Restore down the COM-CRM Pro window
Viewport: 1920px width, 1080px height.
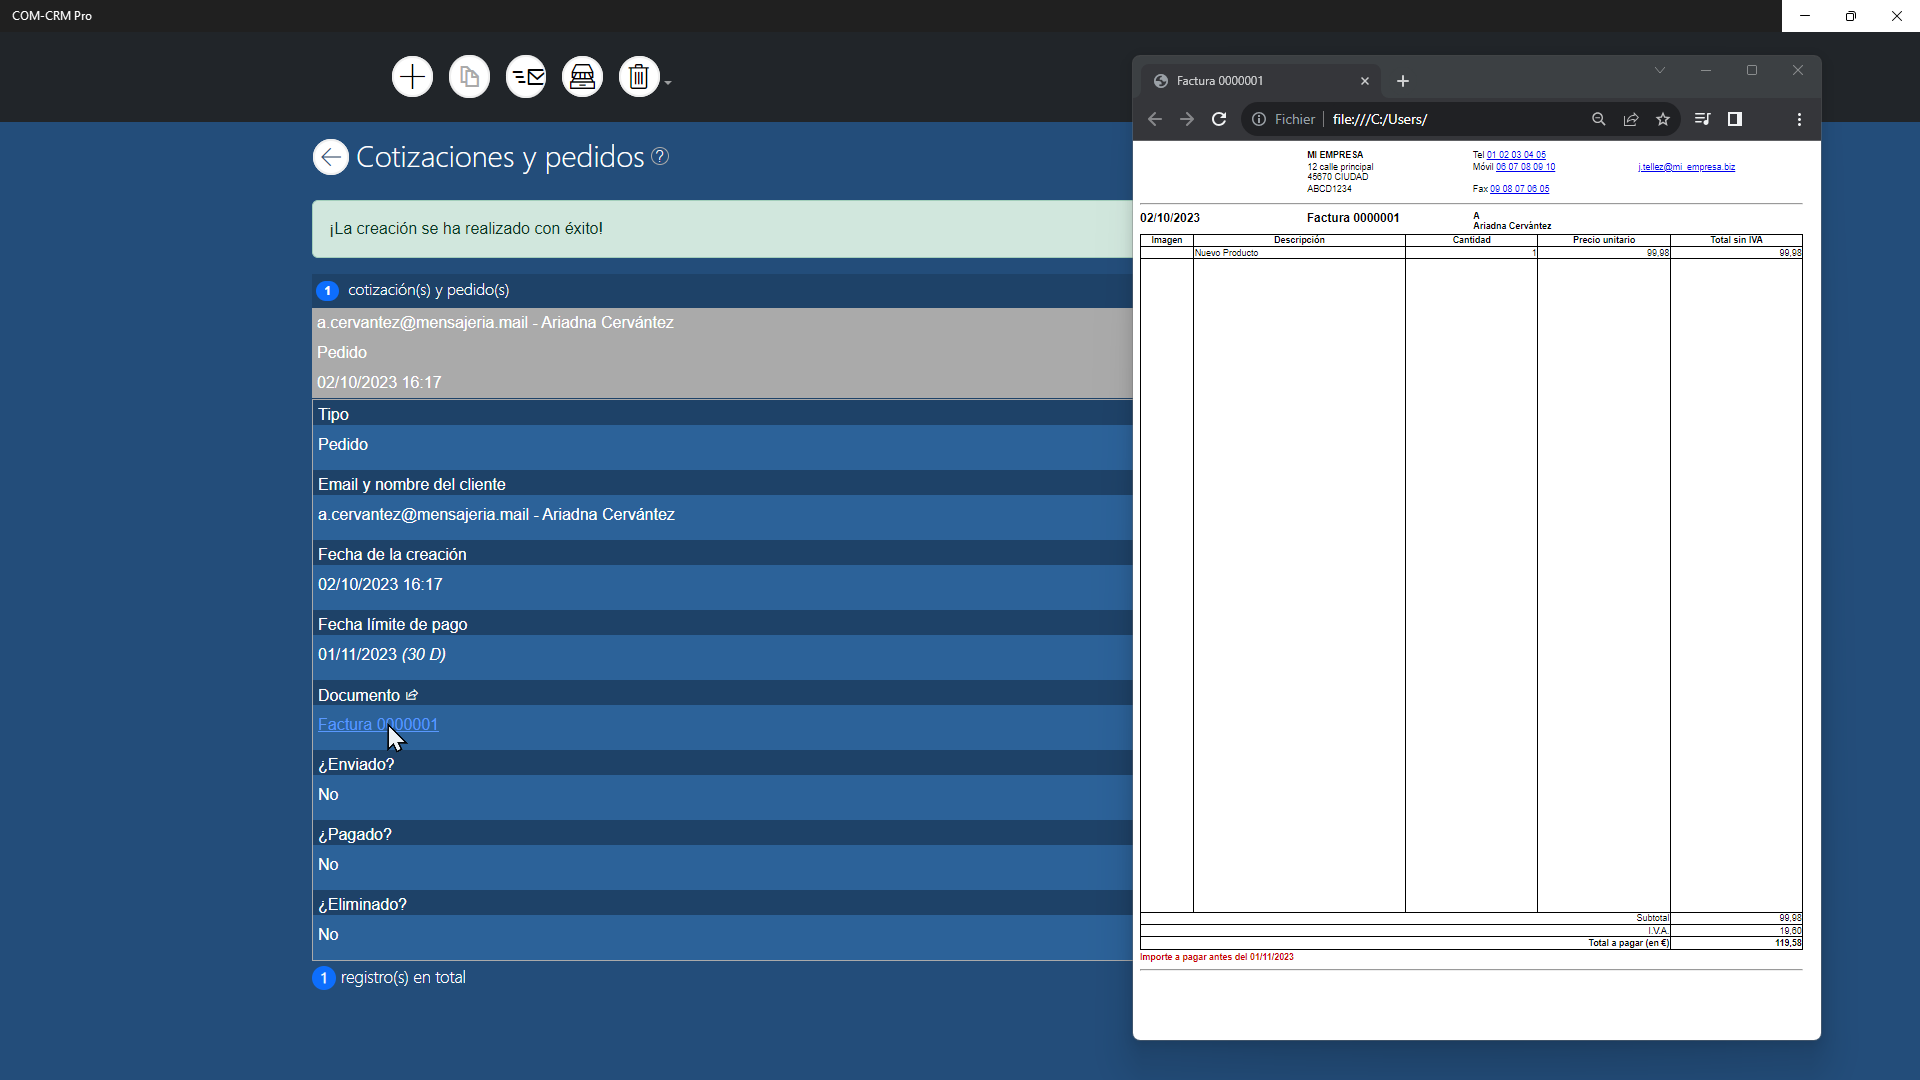(1851, 16)
